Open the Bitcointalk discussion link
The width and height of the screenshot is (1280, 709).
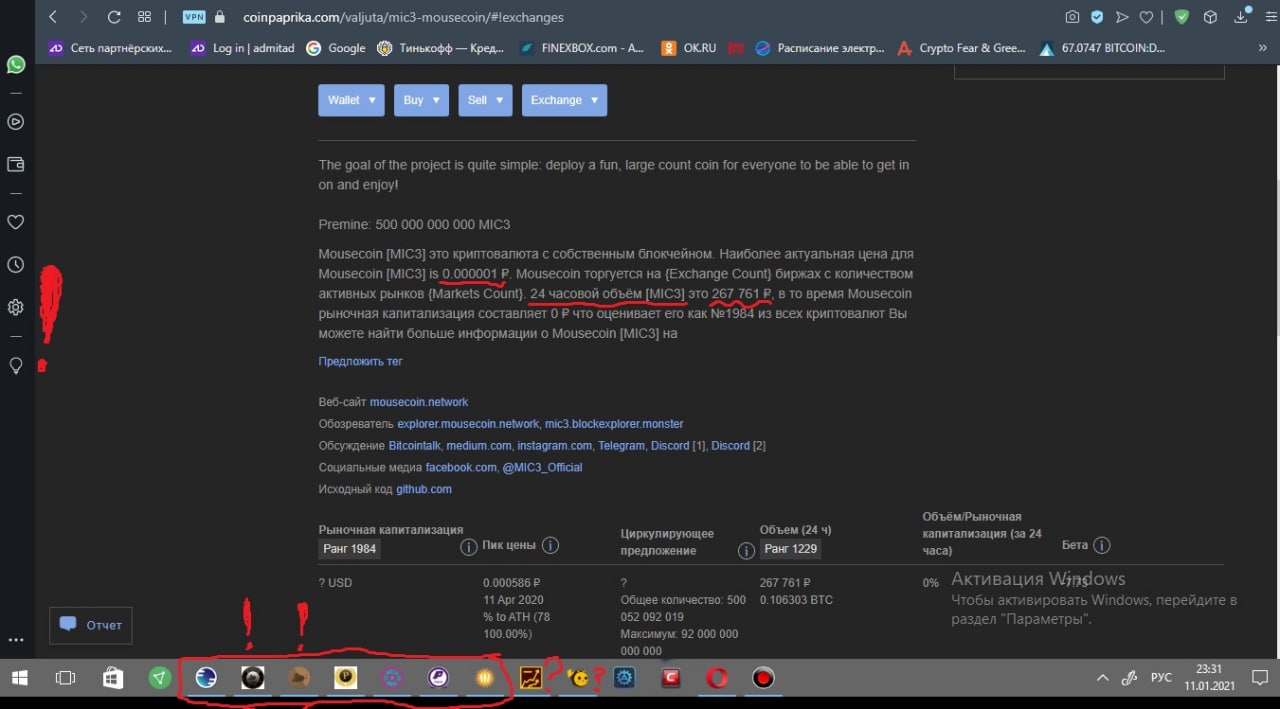coord(414,446)
